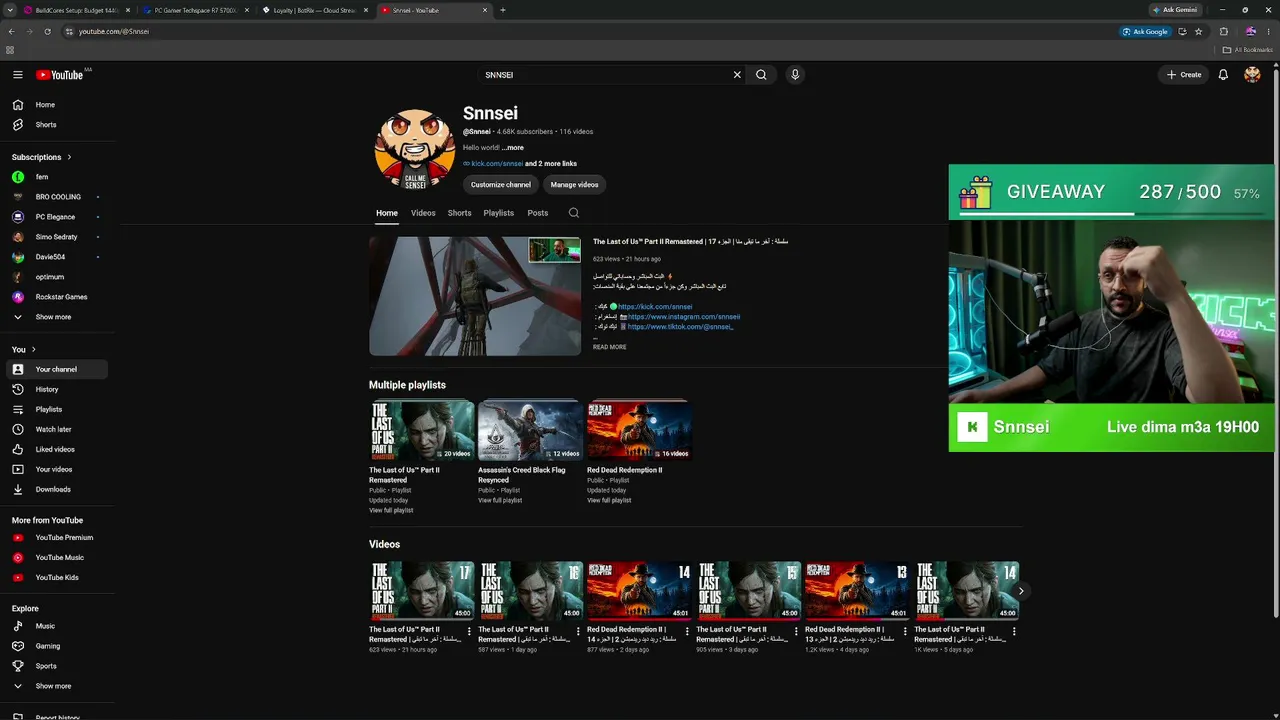Open YouTube Kids from sidebar

point(58,577)
